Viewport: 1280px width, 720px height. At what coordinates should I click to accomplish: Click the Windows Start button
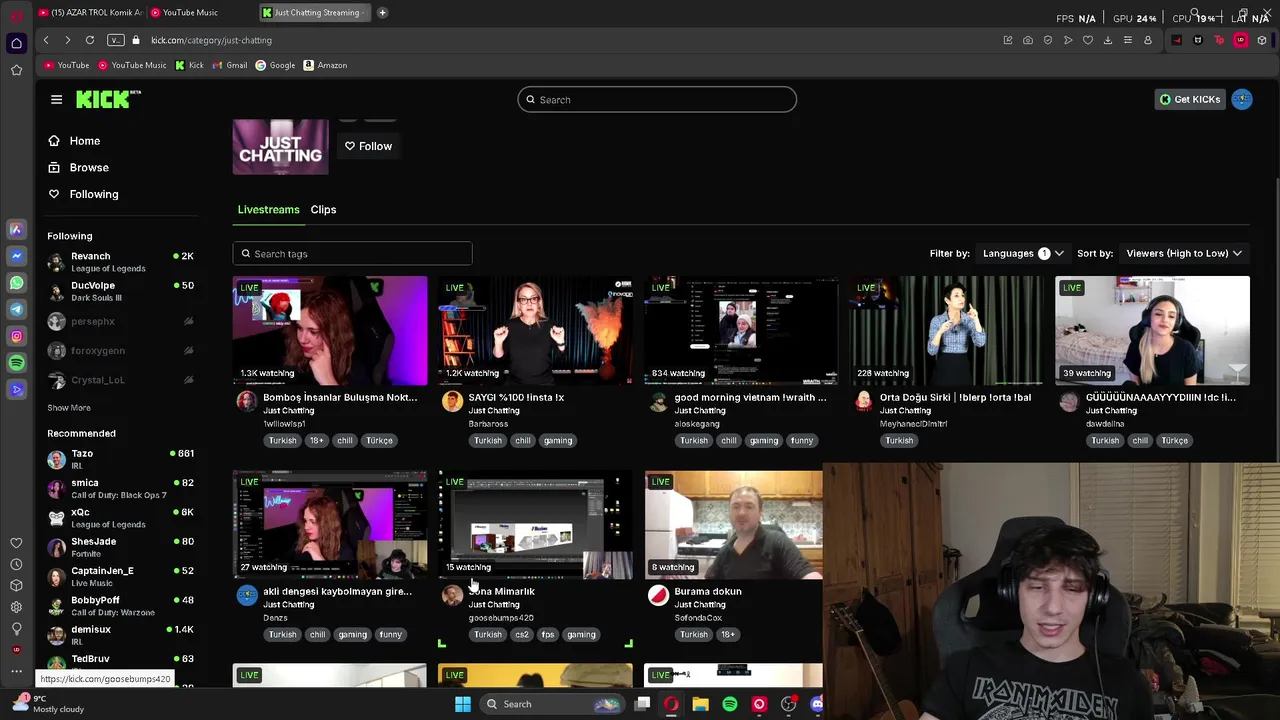pyautogui.click(x=463, y=704)
